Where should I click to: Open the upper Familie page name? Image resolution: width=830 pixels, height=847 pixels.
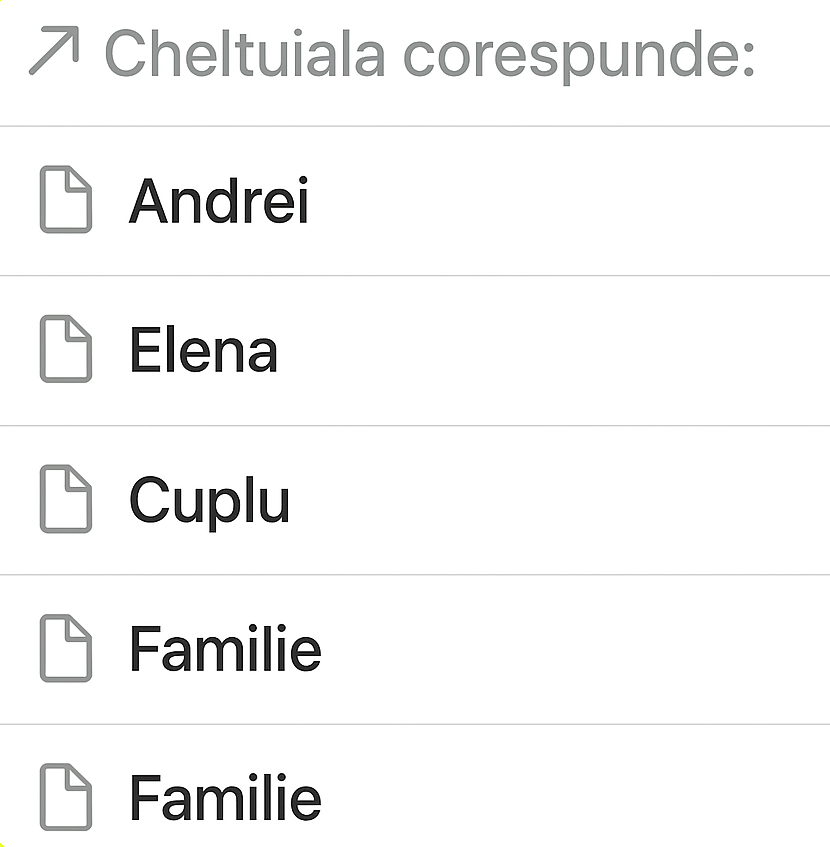[225, 649]
